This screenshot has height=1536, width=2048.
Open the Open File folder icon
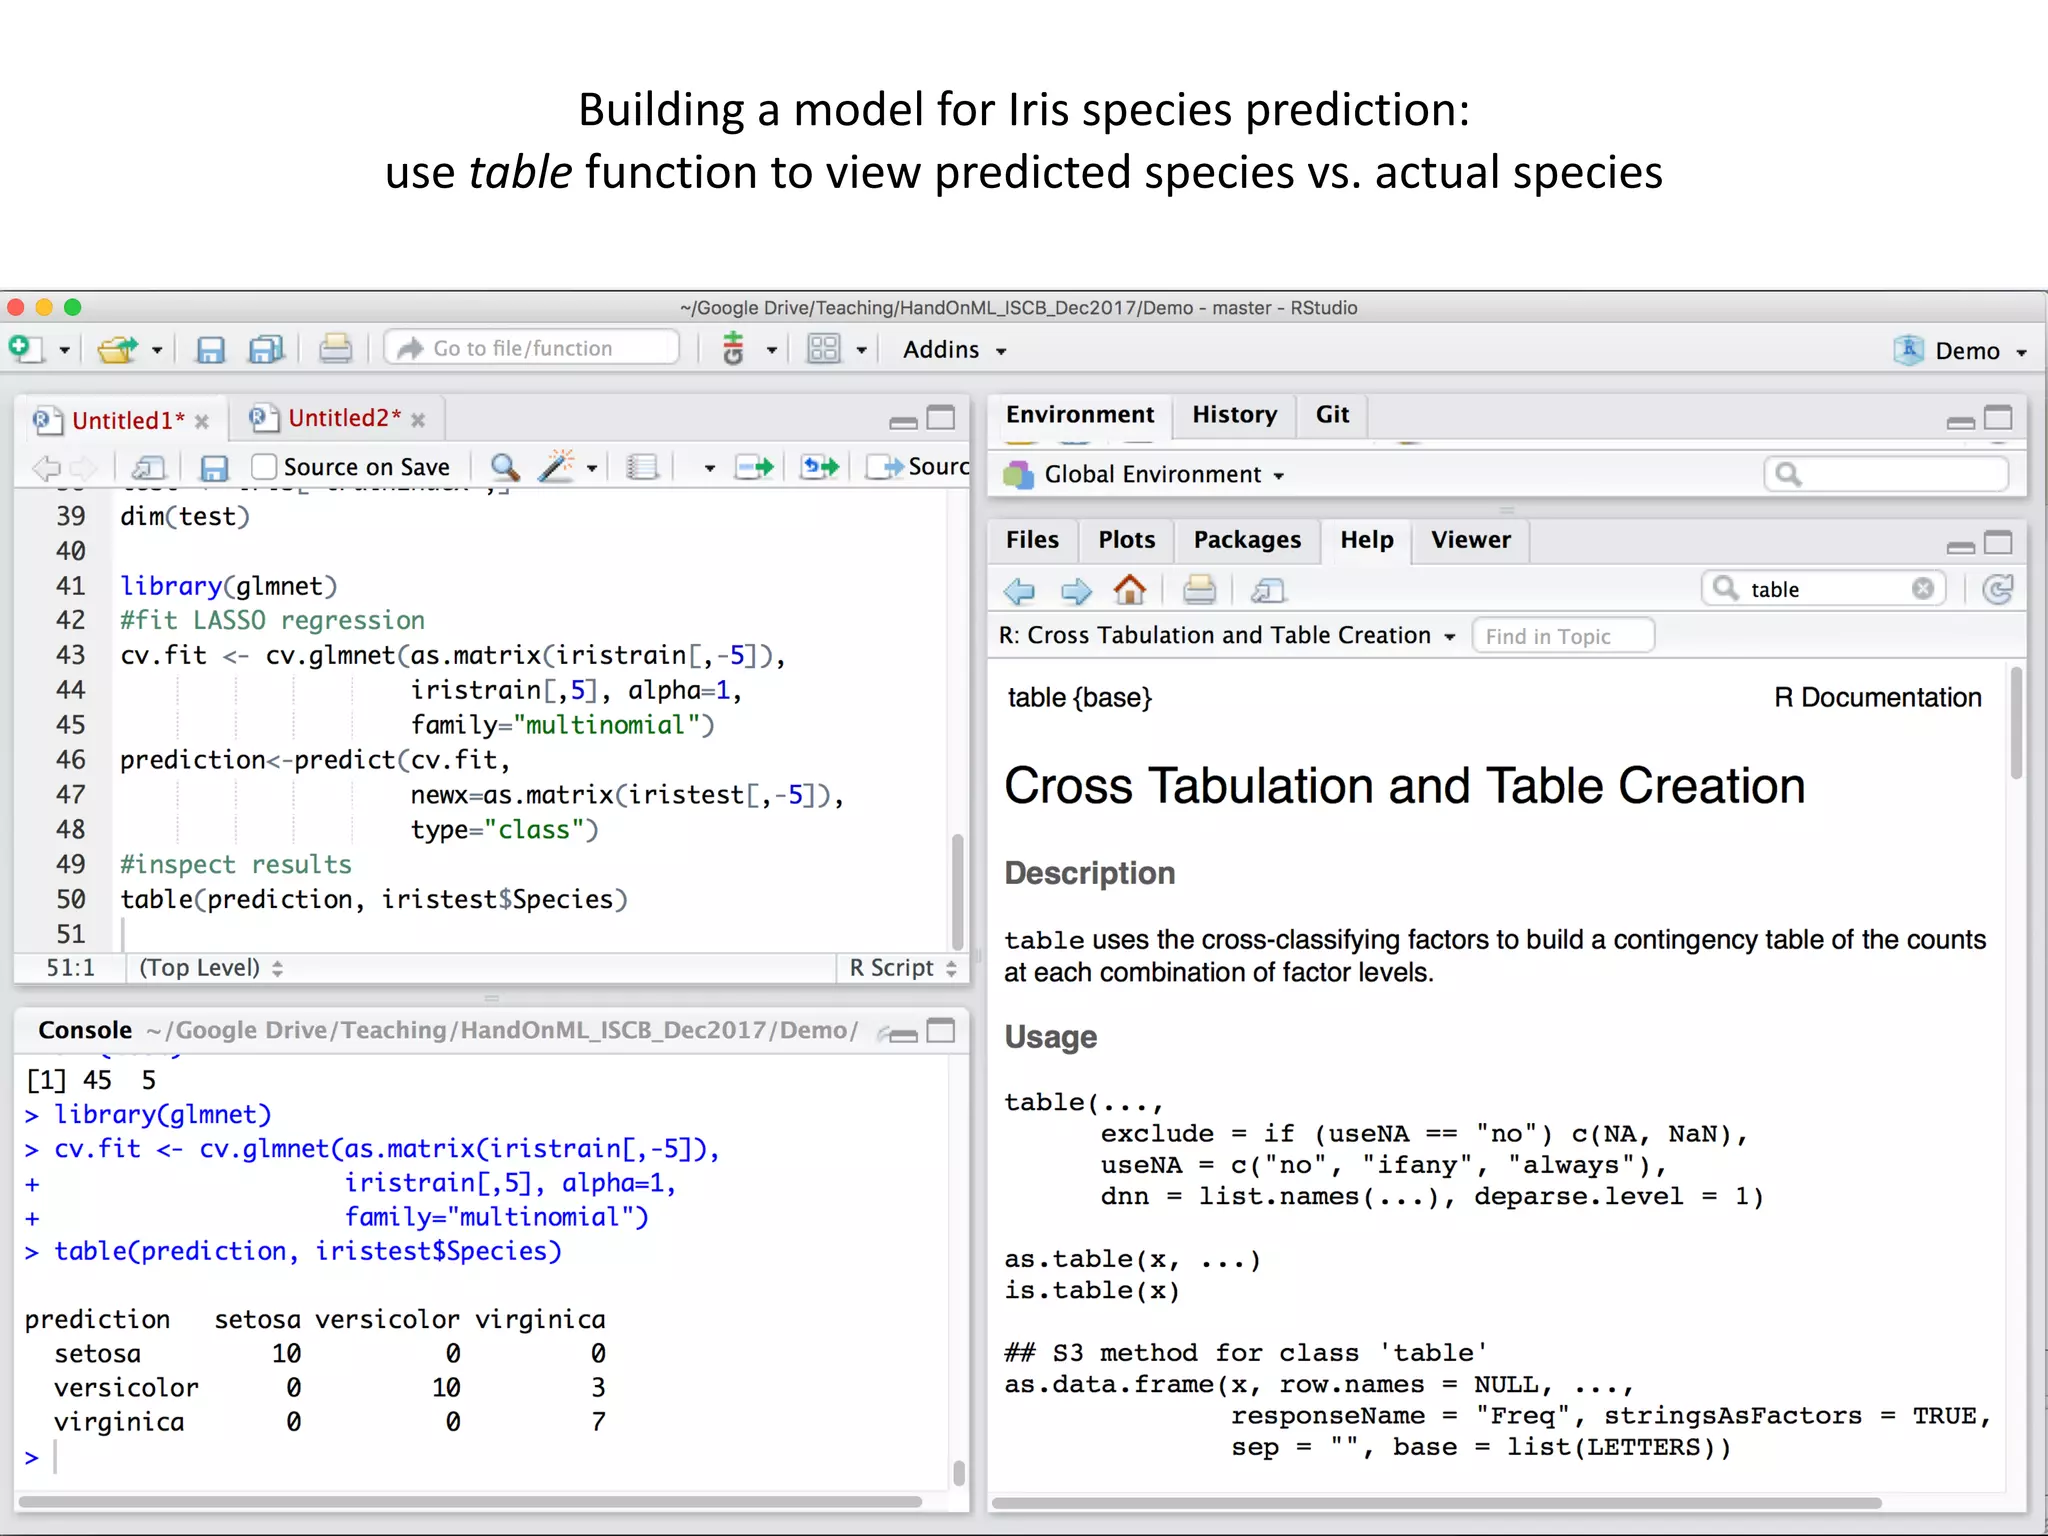[118, 349]
